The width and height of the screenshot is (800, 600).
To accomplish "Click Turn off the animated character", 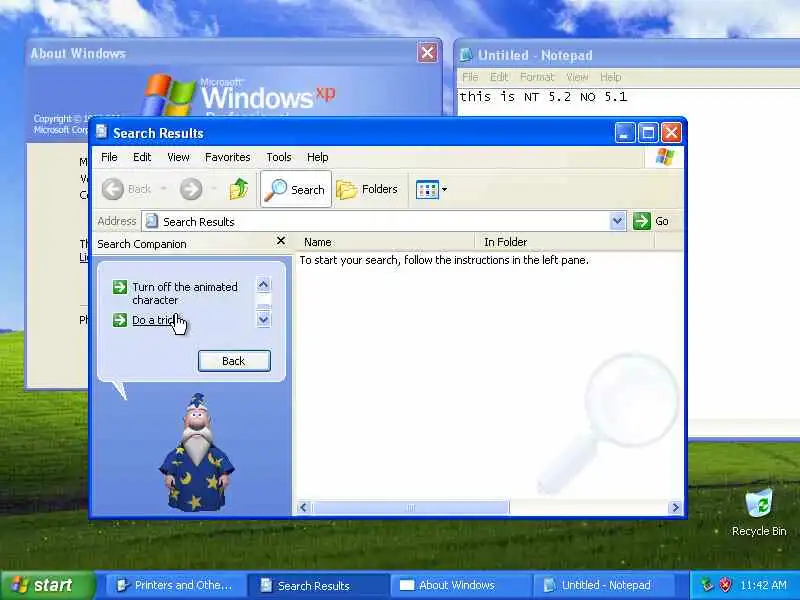I will (x=185, y=293).
